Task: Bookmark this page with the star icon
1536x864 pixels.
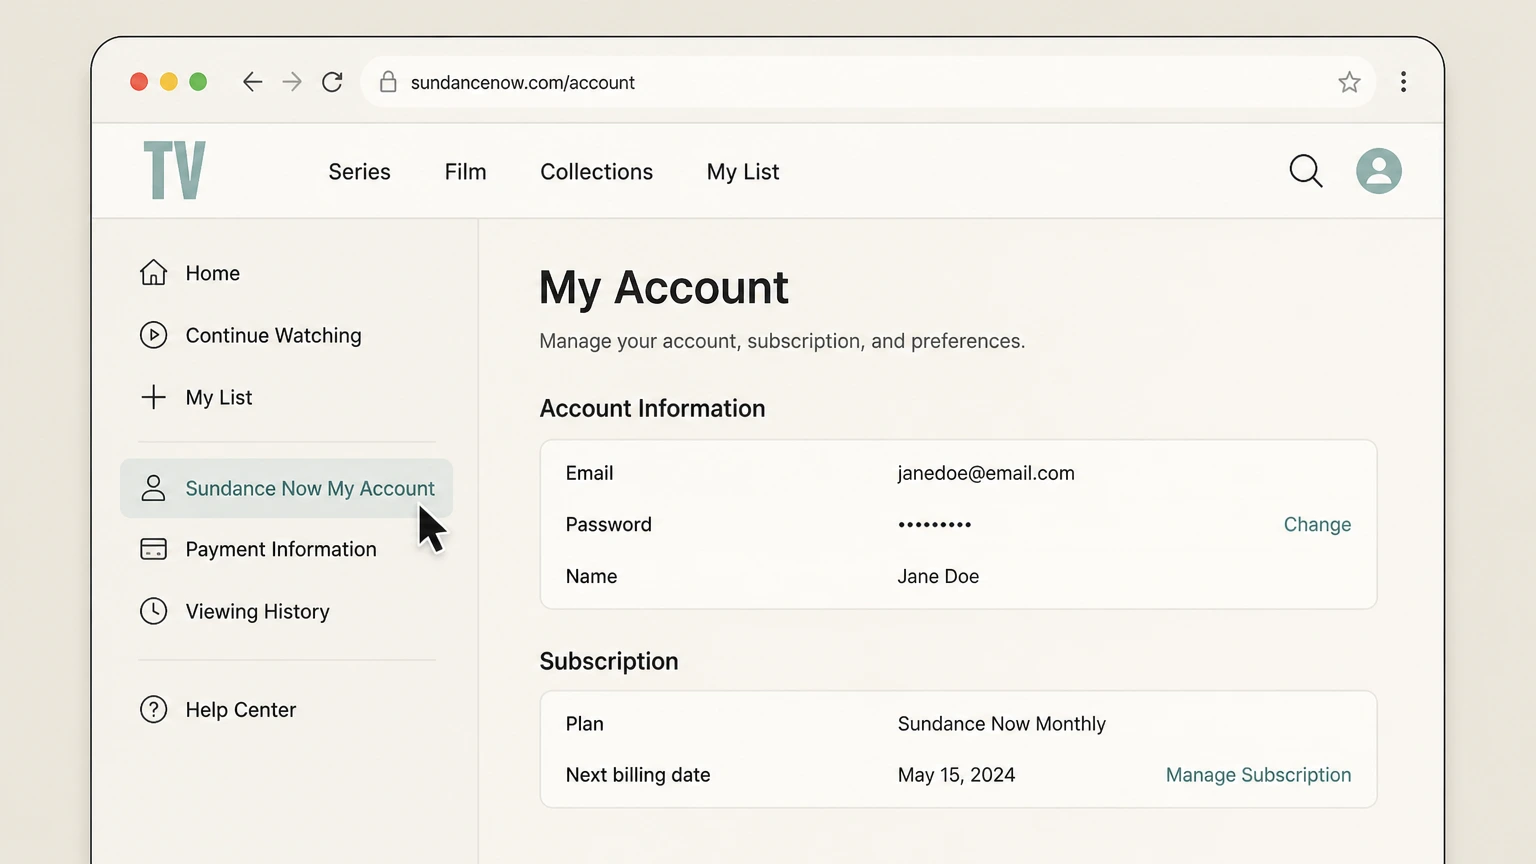Action: (x=1349, y=82)
